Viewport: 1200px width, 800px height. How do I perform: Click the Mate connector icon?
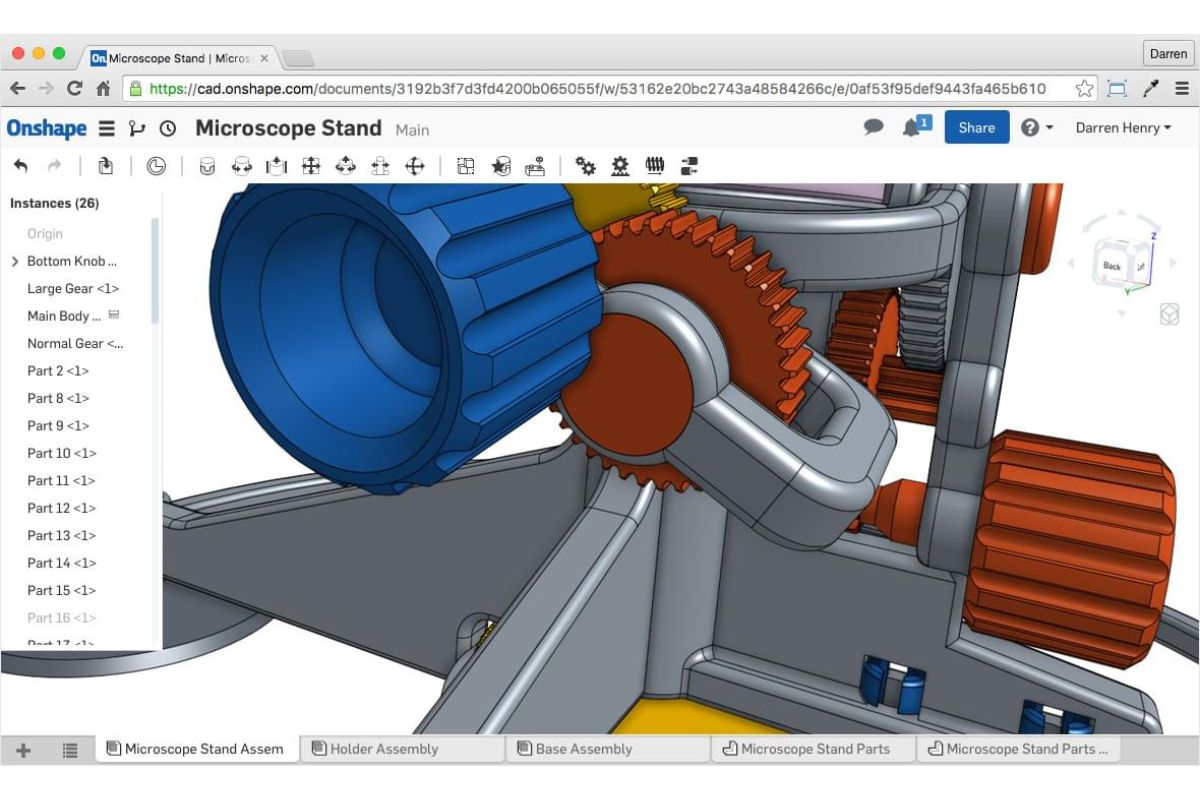coord(536,166)
